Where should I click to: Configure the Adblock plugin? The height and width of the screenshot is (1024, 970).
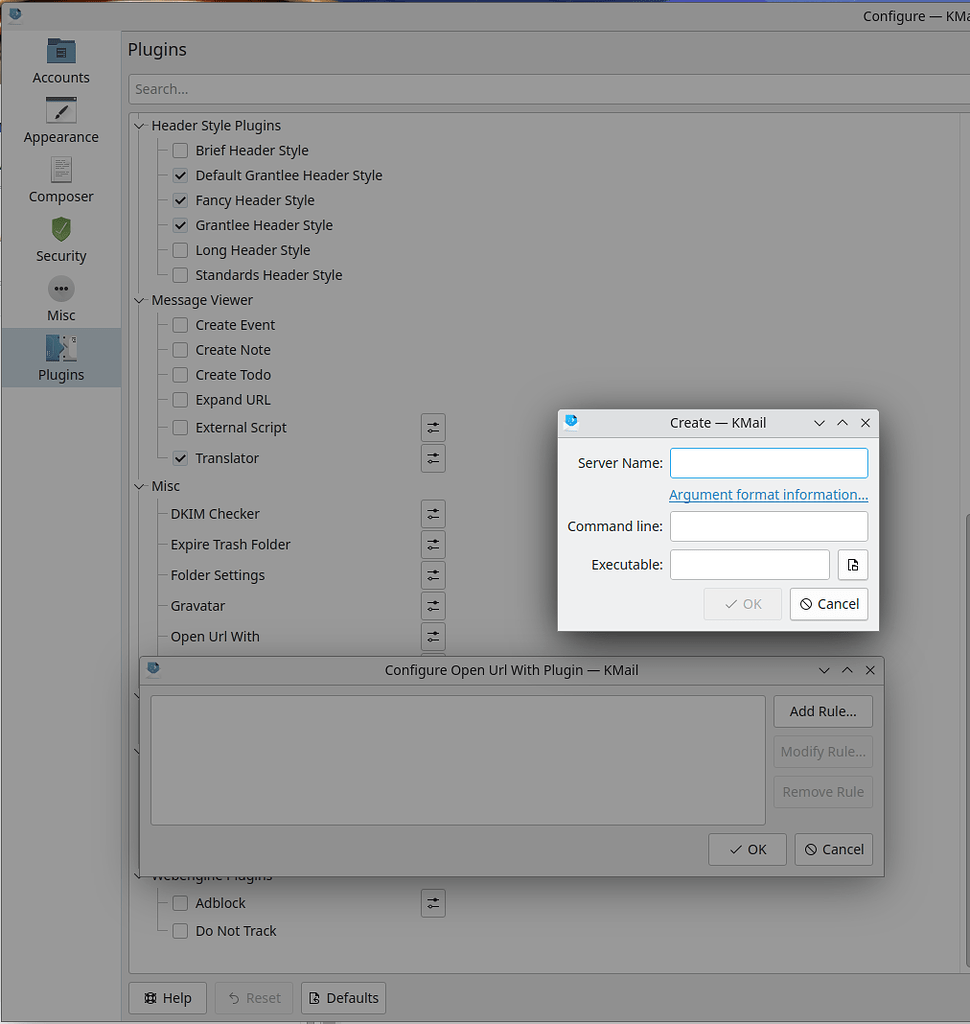tap(433, 903)
